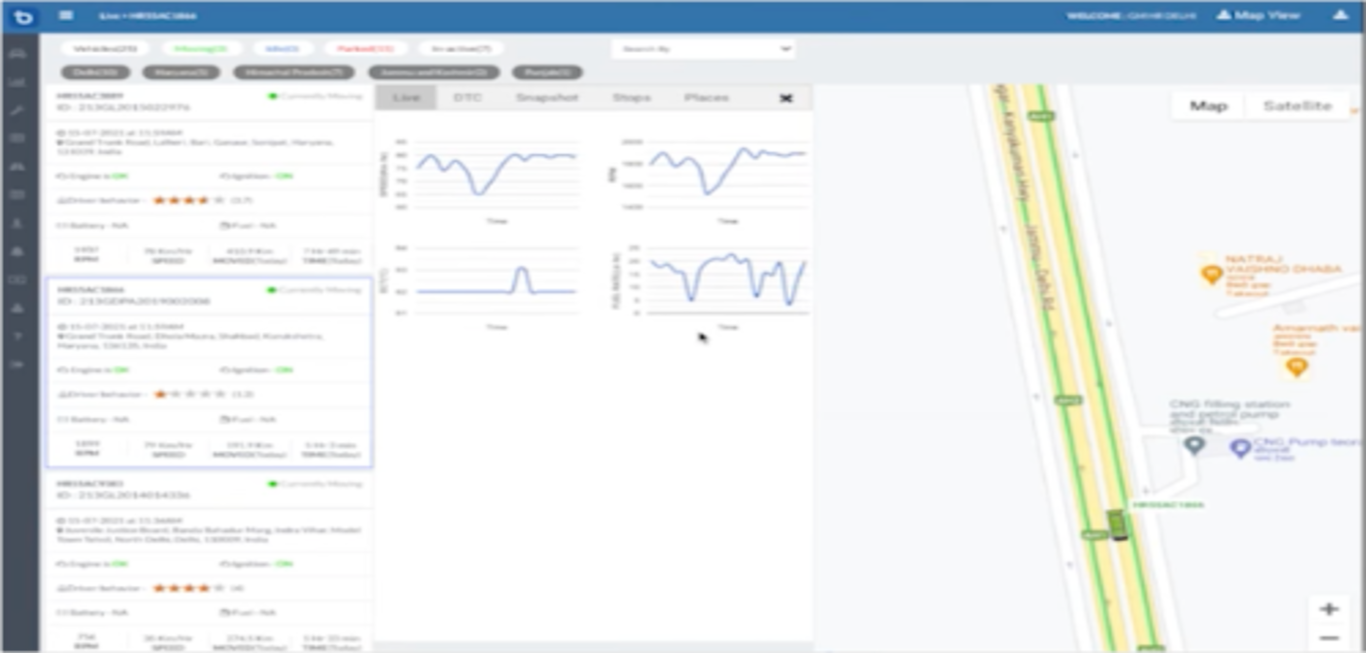The height and width of the screenshot is (653, 1366).
Task: Select the Jammu and Kashmir state chip
Action: point(433,72)
